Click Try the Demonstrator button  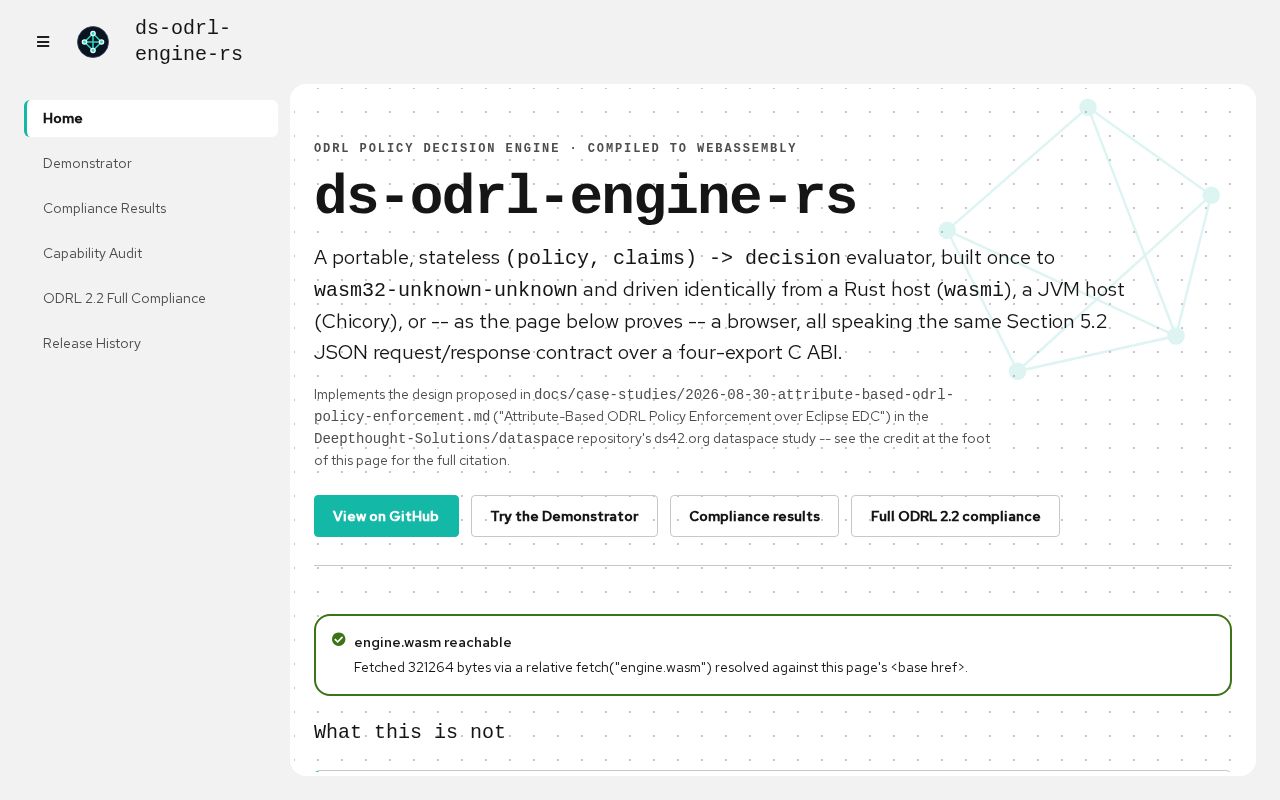[564, 516]
